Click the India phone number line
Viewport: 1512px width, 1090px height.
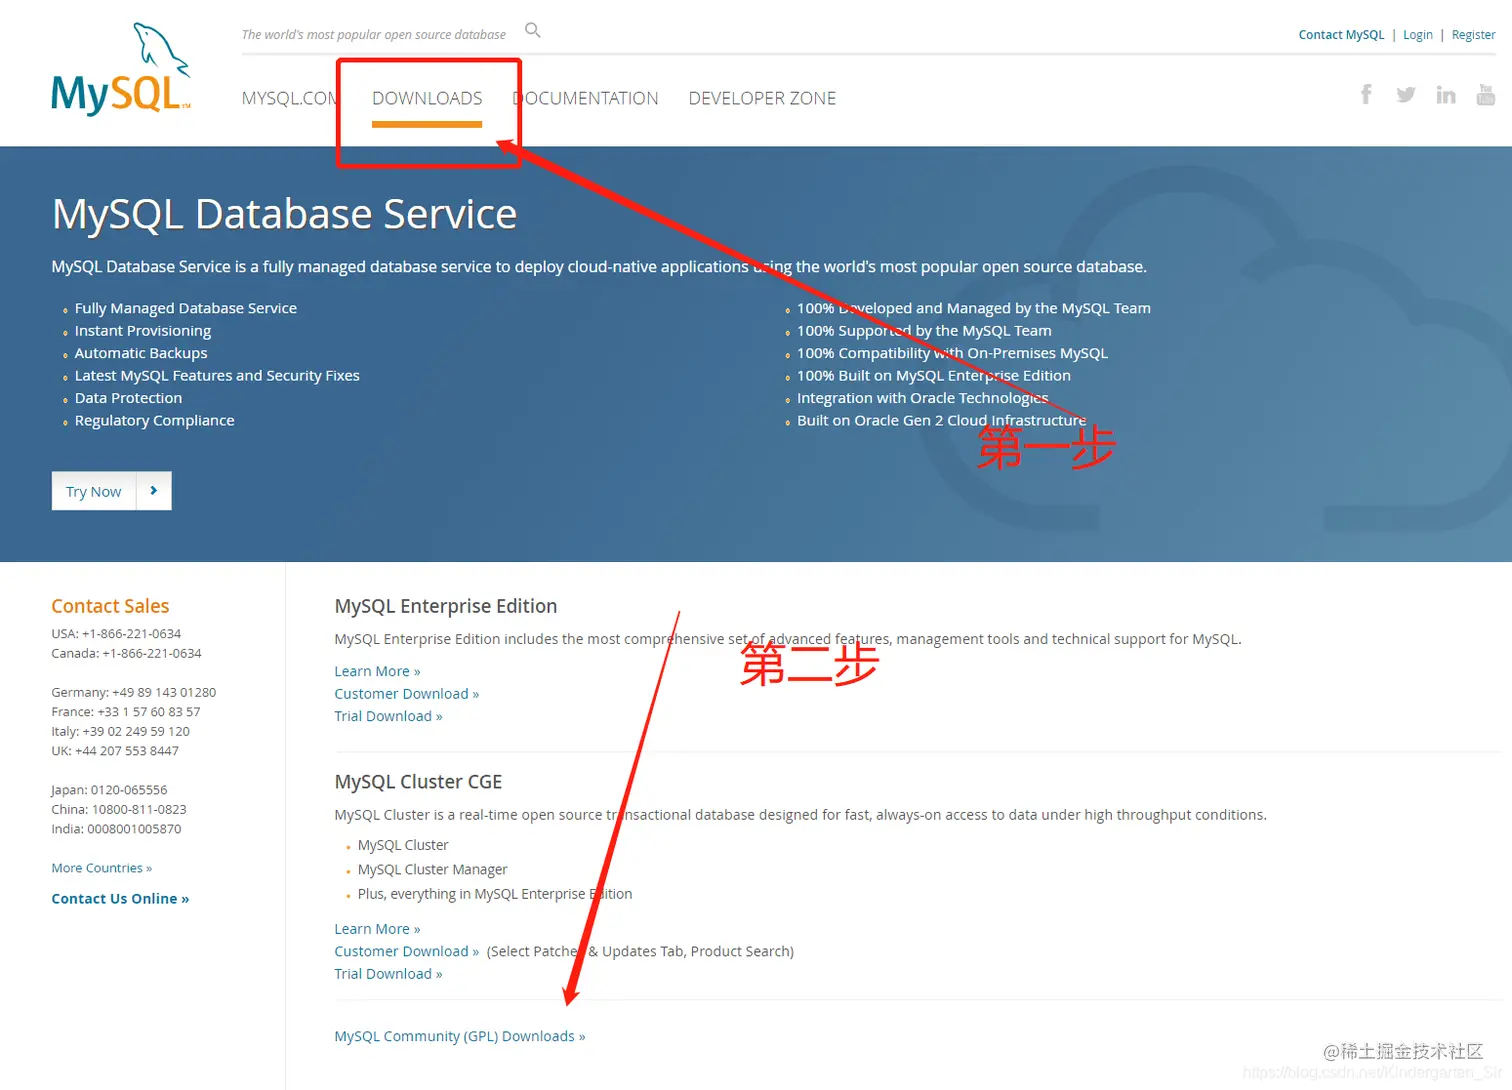[116, 829]
